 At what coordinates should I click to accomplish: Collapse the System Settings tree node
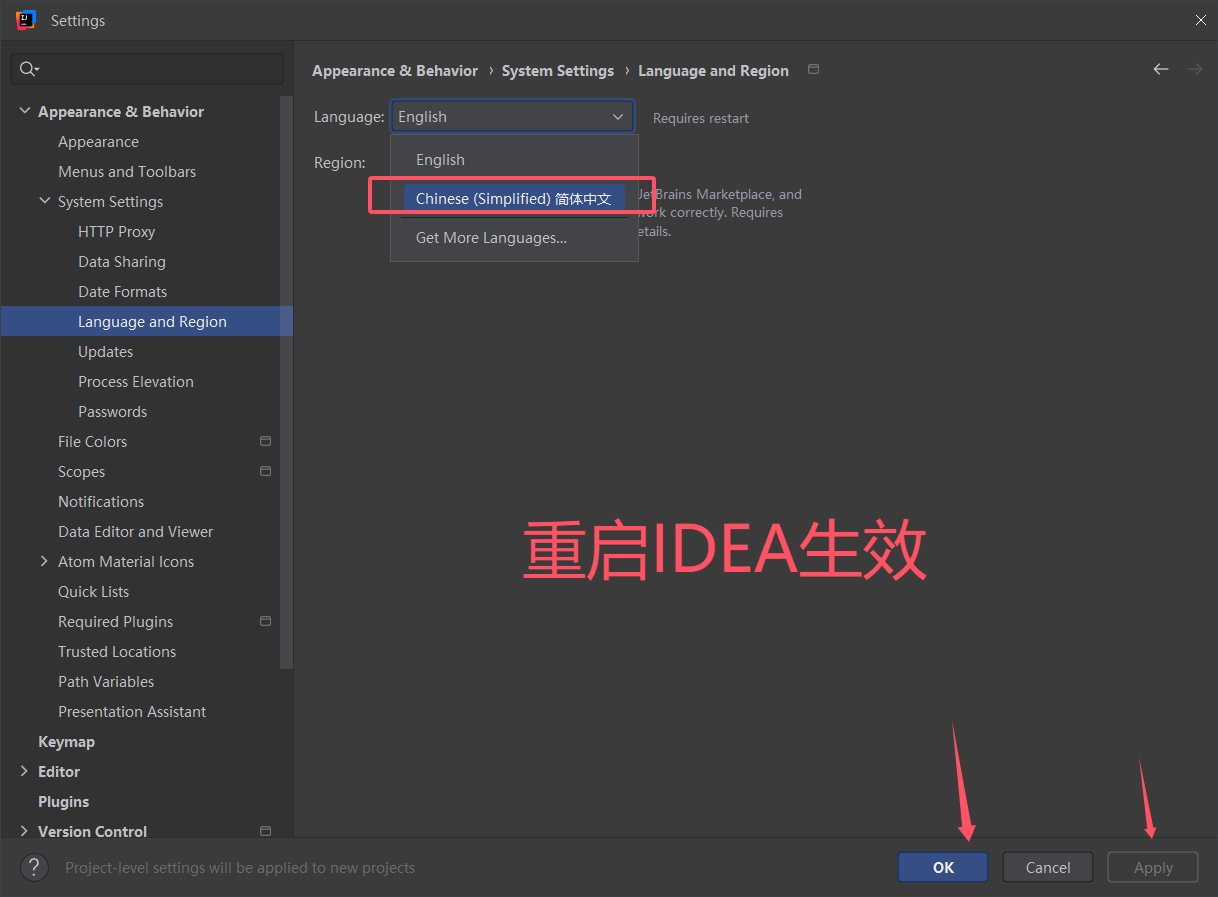click(45, 201)
